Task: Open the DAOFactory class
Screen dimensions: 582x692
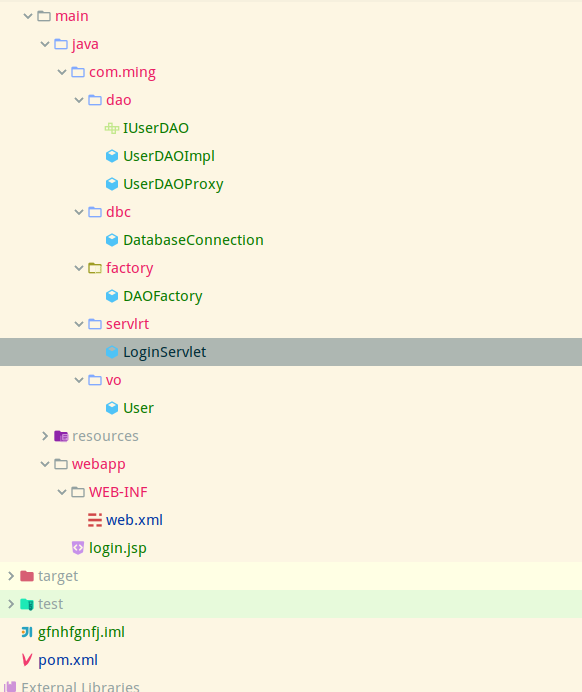Action: 162,296
